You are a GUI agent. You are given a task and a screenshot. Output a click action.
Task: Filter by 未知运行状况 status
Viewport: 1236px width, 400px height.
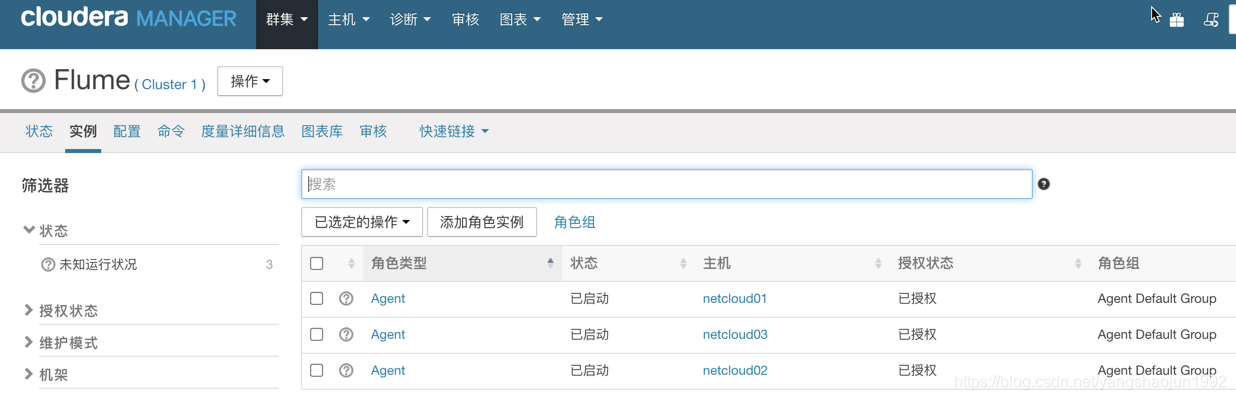(98, 265)
